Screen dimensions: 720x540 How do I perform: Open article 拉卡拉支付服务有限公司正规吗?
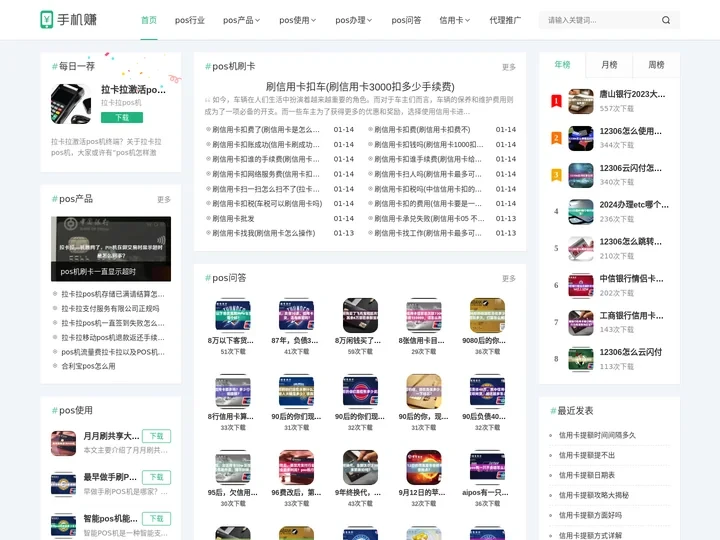pyautogui.click(x=110, y=309)
